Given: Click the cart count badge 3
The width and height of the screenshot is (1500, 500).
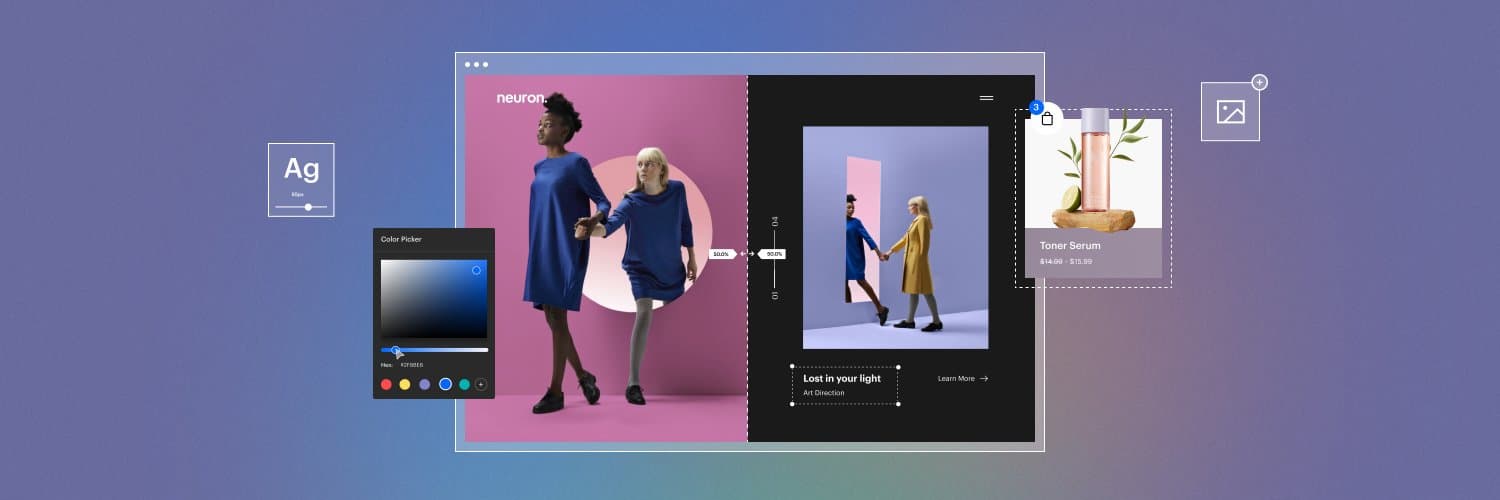Looking at the screenshot, I should [1036, 107].
